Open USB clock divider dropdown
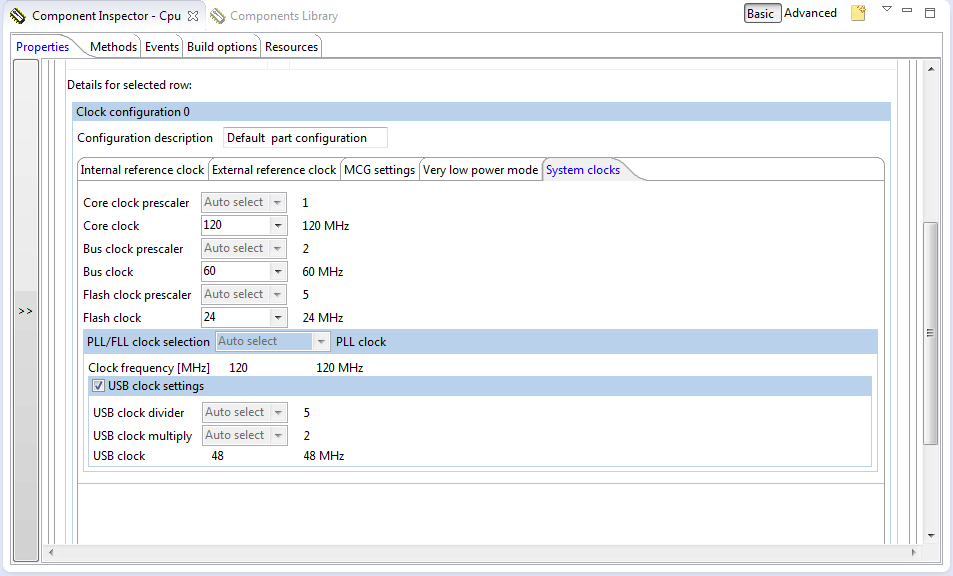The image size is (953, 576). click(278, 413)
